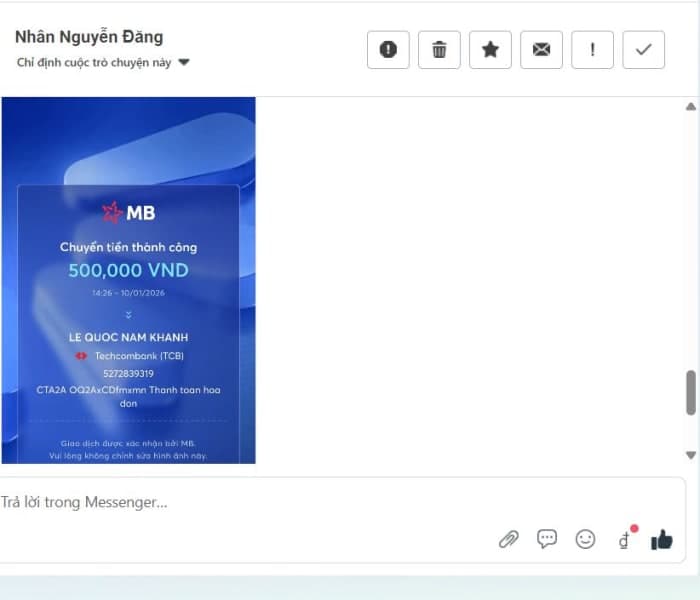Focus the 'Trả lời trong Messenger' reply field
700x600 pixels.
coord(342,502)
